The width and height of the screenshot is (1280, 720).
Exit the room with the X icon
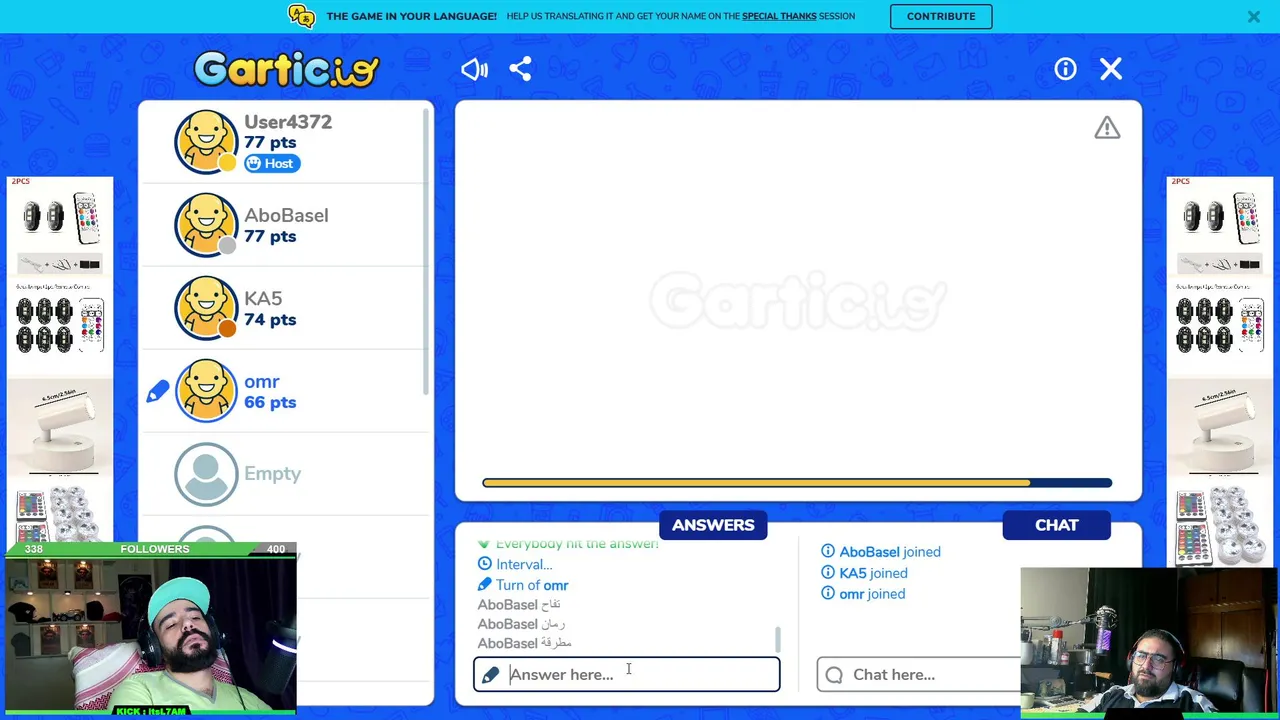coord(1111,69)
